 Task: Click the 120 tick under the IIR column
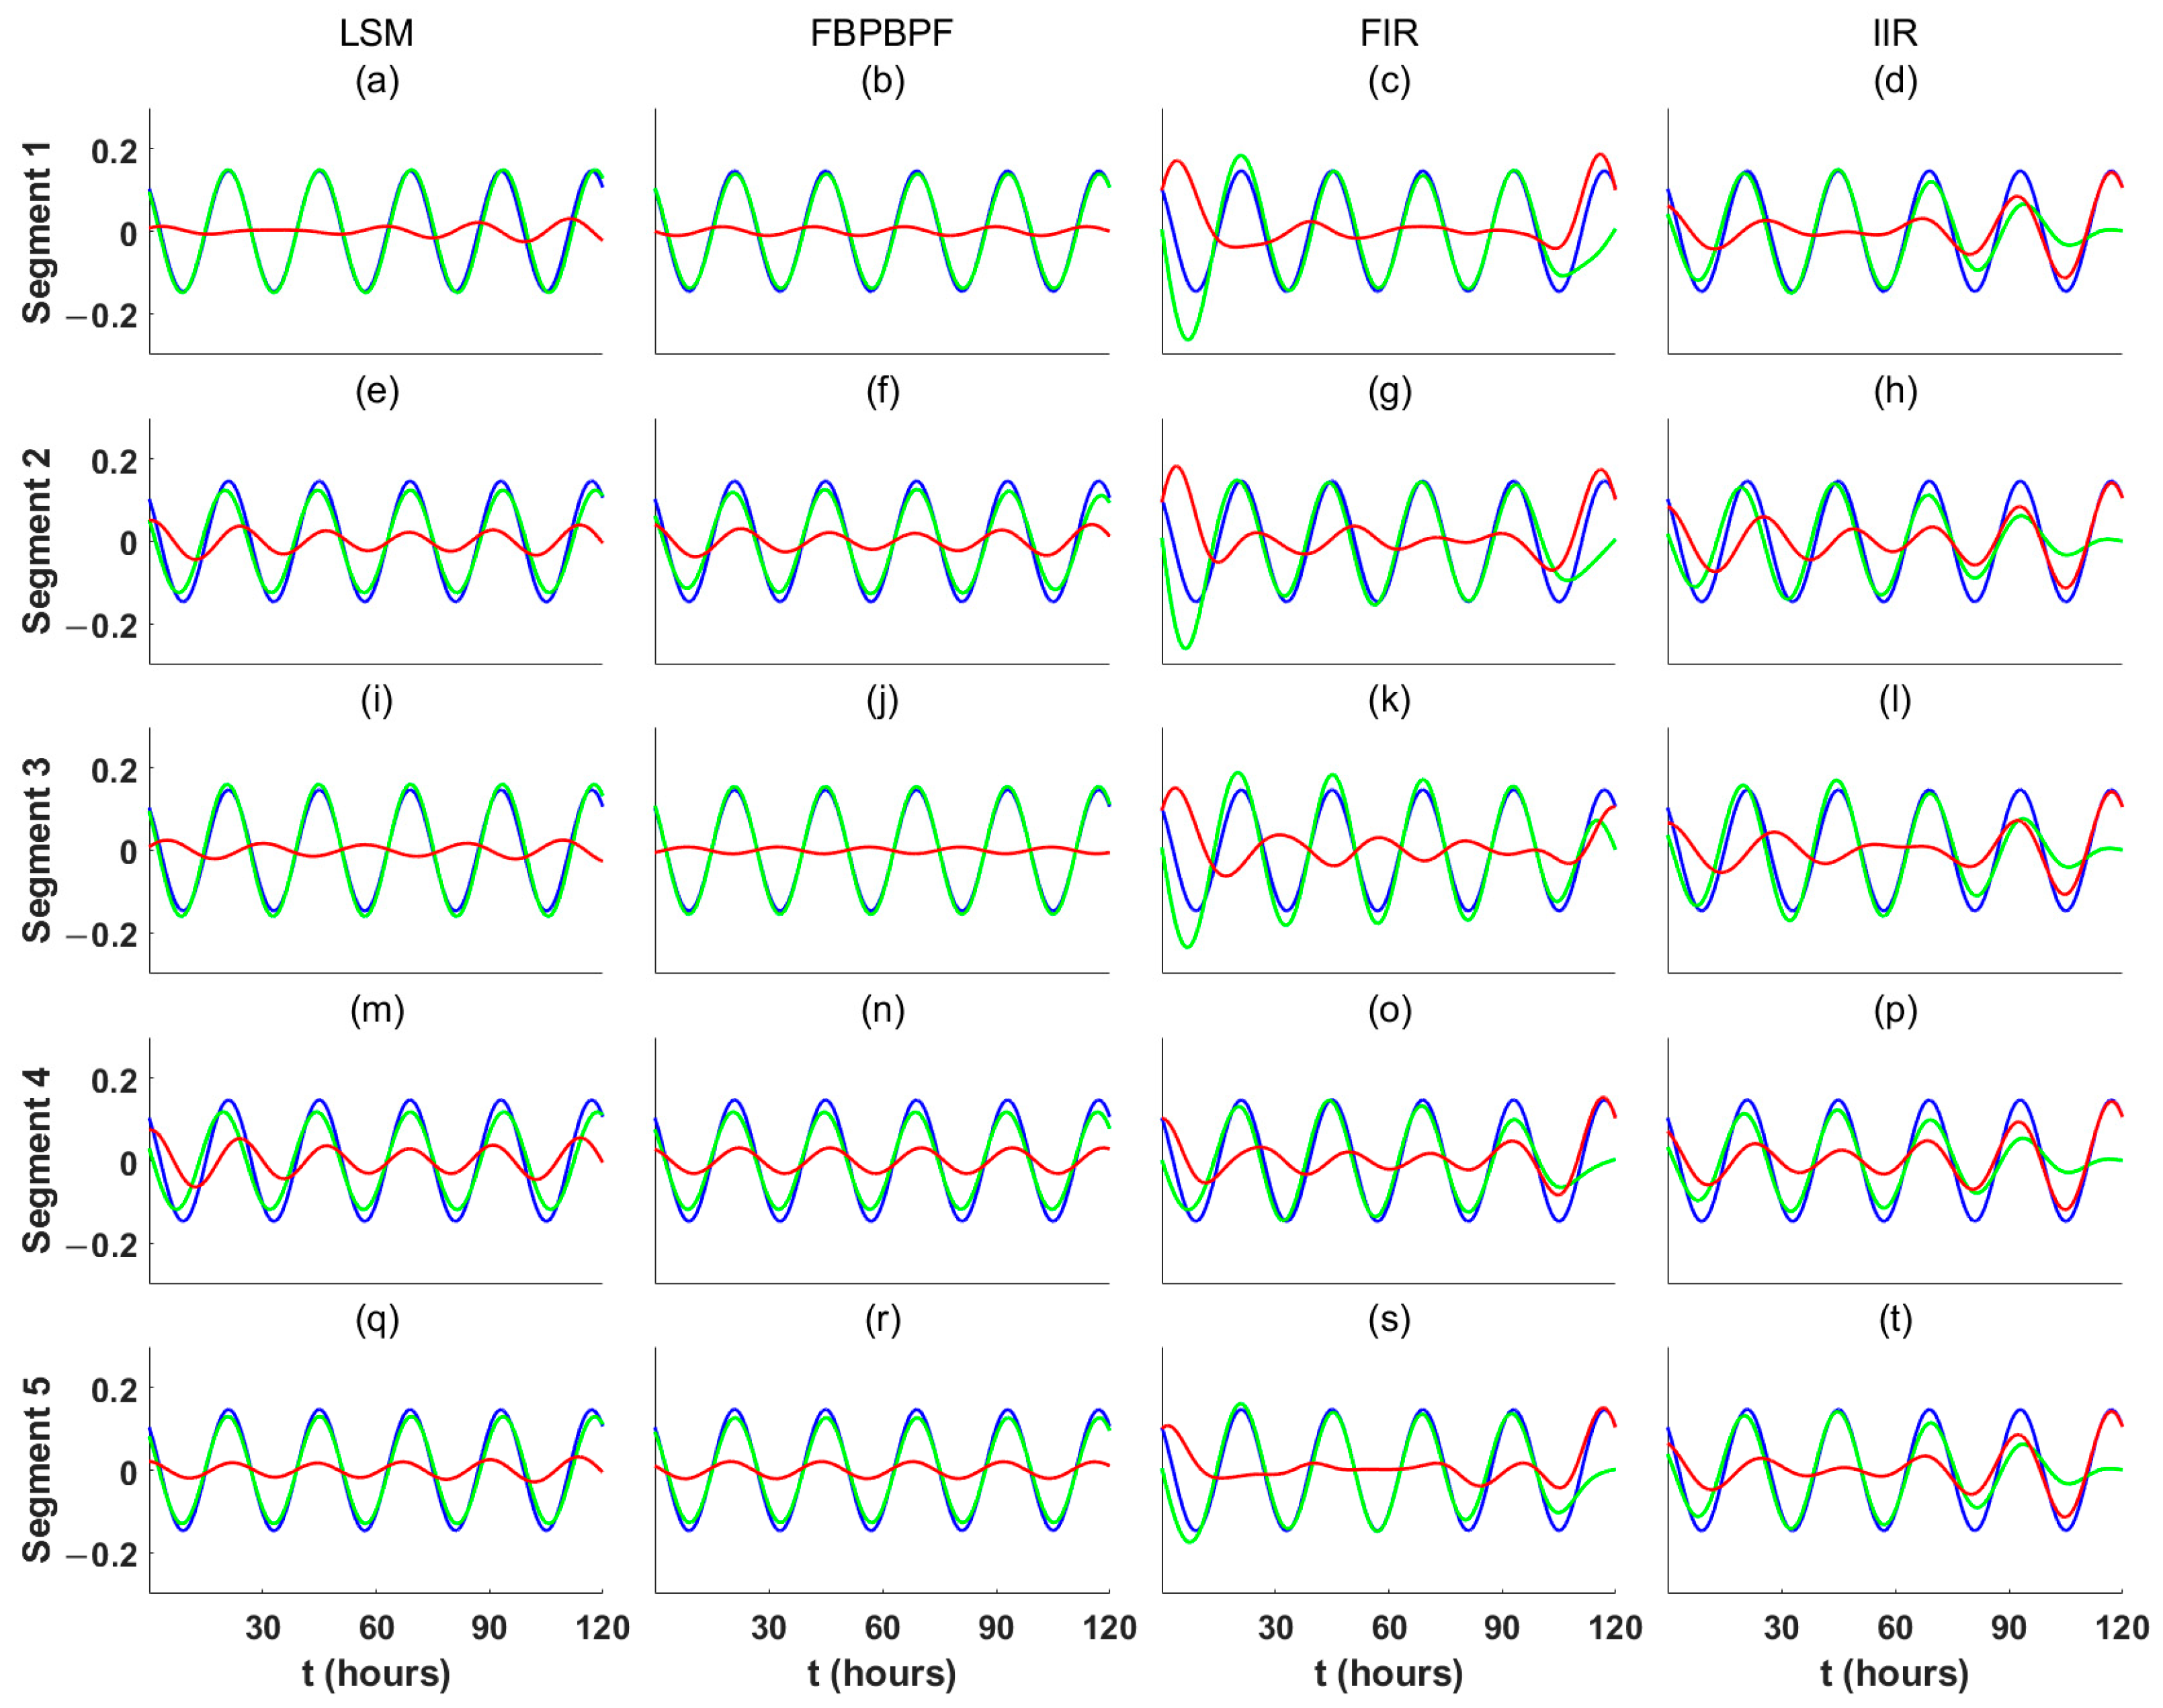(2122, 1627)
